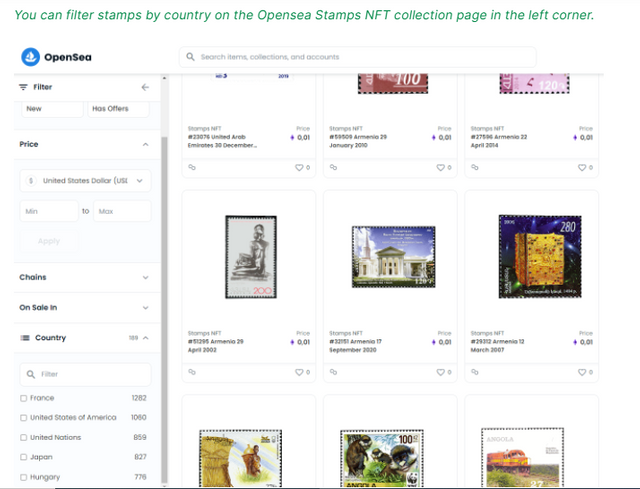The width and height of the screenshot is (640, 489).
Task: Click the country filter search icon
Action: pyautogui.click(x=31, y=374)
